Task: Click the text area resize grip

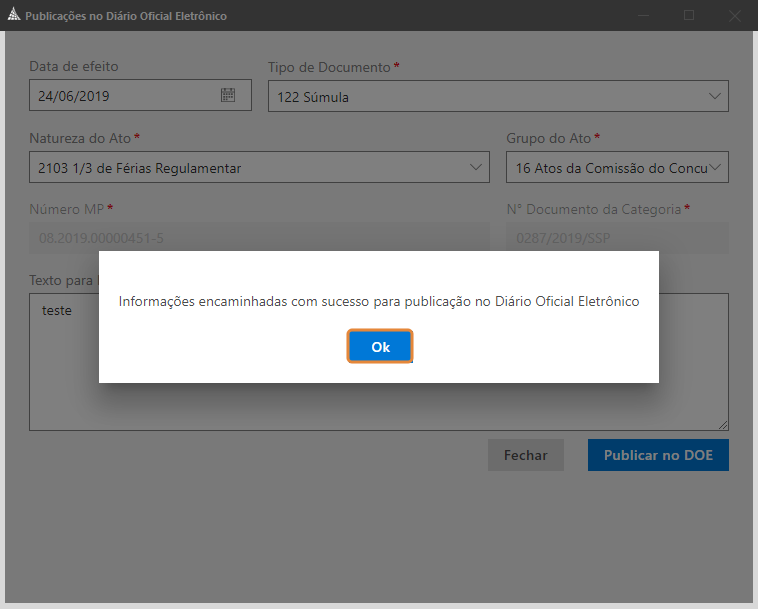Action: (x=723, y=425)
